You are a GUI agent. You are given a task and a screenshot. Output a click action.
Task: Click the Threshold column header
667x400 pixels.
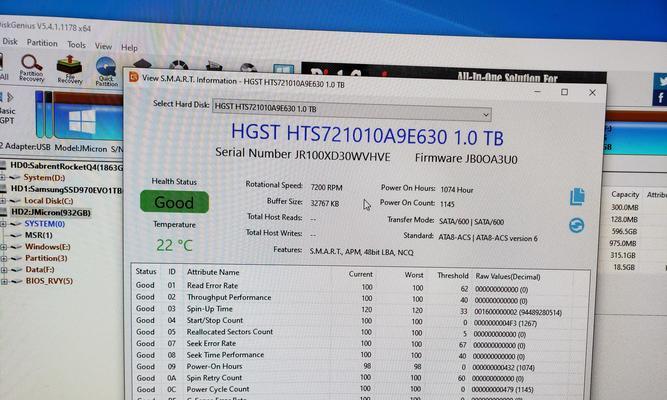[453, 275]
